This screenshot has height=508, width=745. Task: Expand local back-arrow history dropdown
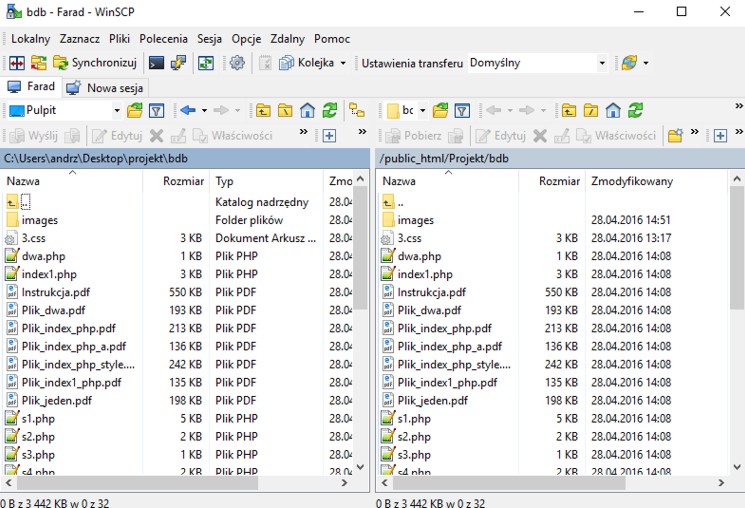coord(204,111)
